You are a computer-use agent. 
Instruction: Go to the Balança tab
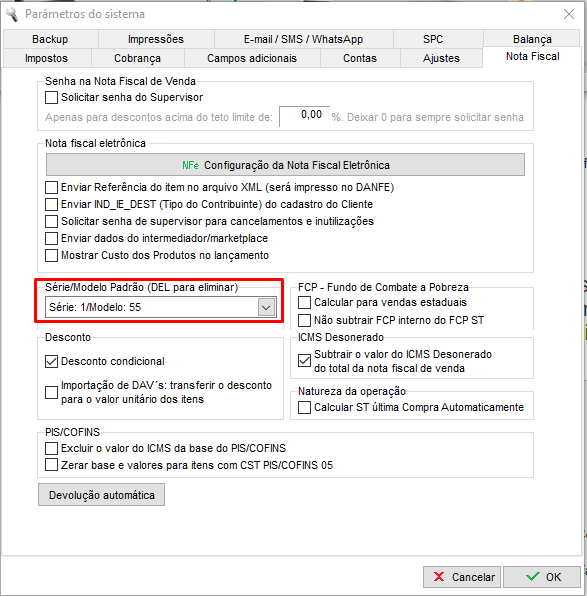(x=532, y=39)
